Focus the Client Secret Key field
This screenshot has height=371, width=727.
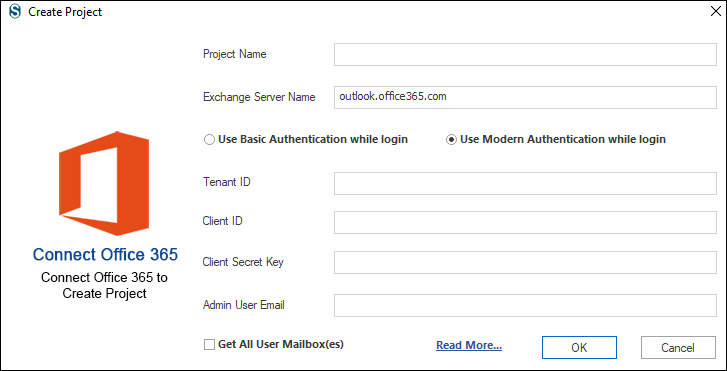coord(525,262)
